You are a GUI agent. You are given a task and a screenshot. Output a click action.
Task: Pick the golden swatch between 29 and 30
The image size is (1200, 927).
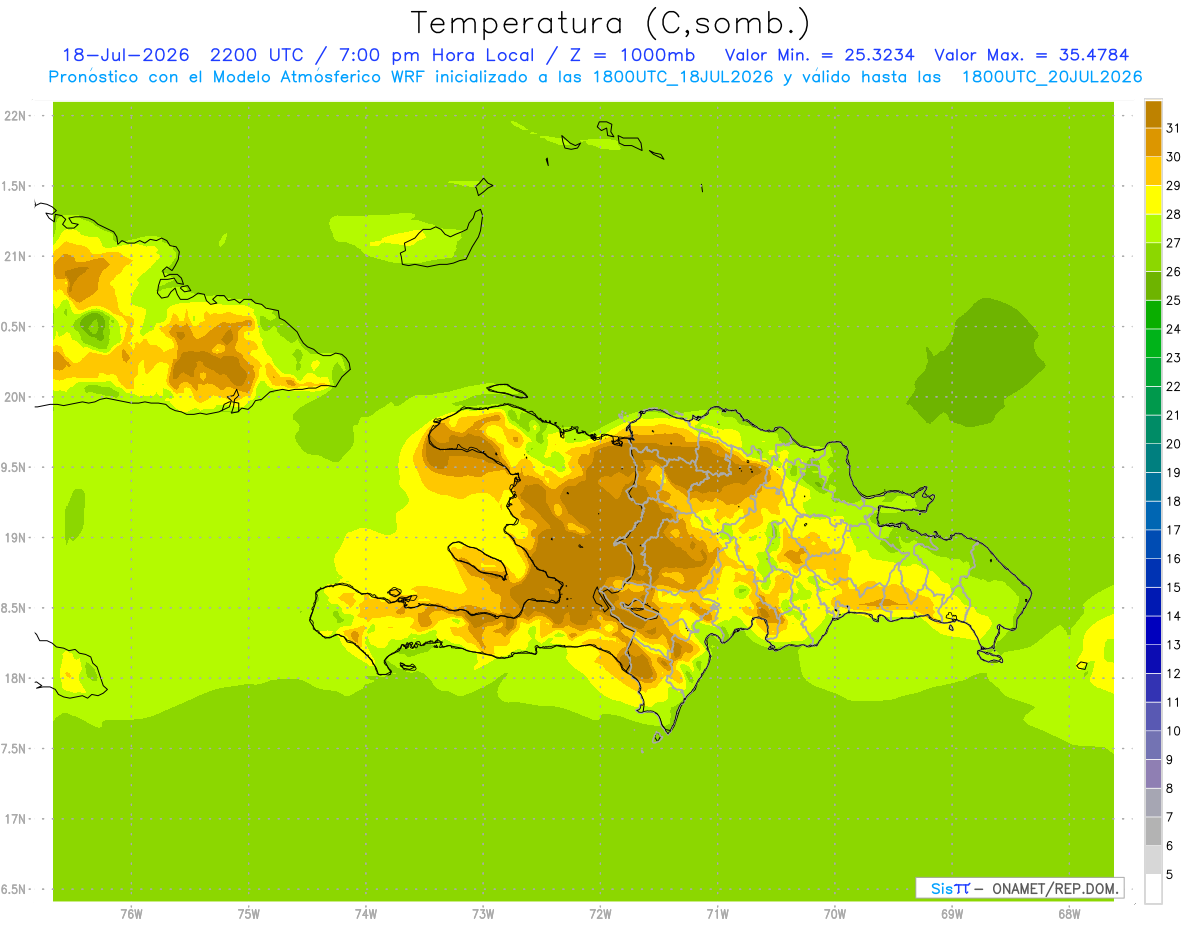coord(1153,171)
